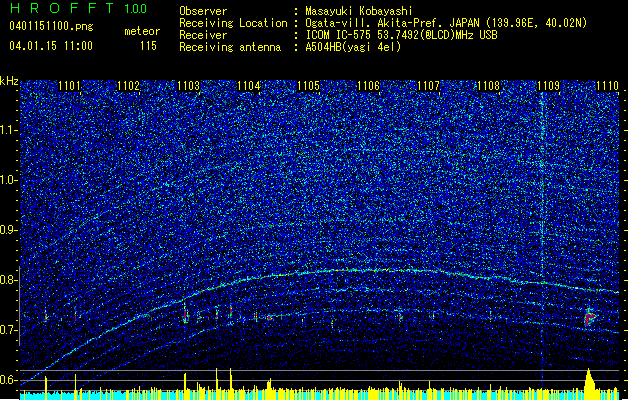Click receiver text ICOM IC-575 53.7492 MHz USB
This screenshot has width=629, height=400.
click(401, 35)
